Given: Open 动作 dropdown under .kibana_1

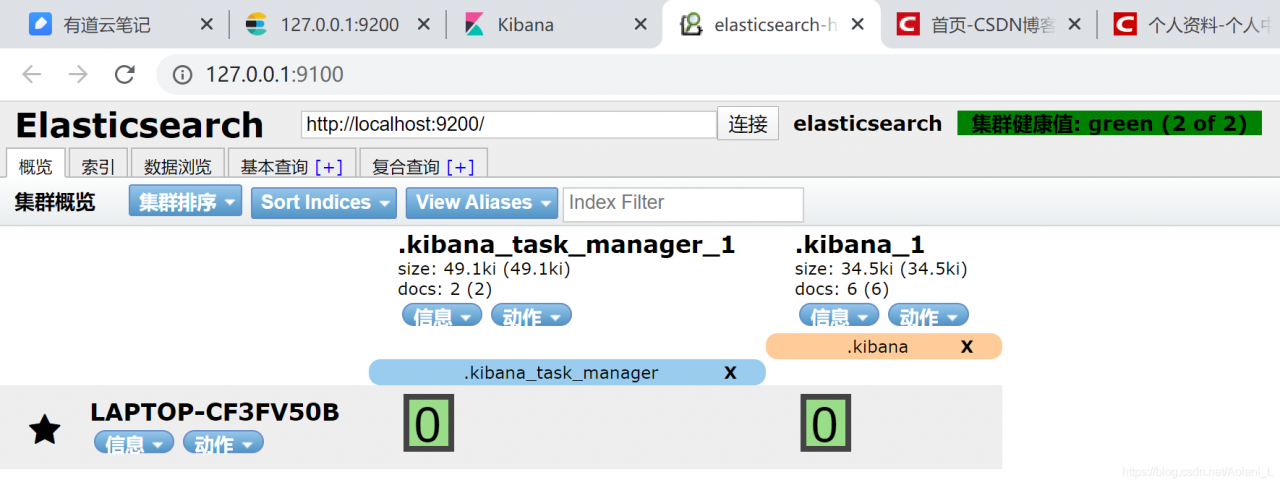Looking at the screenshot, I should (x=928, y=316).
